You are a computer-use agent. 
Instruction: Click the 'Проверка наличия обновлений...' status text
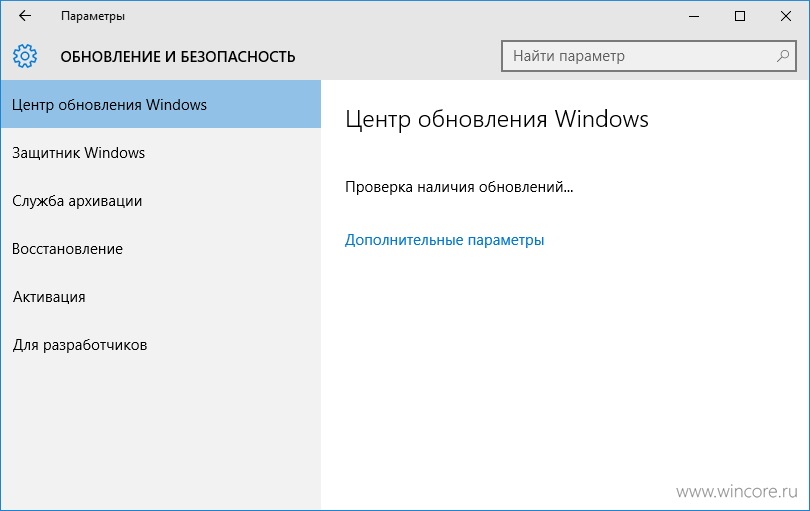coord(459,187)
